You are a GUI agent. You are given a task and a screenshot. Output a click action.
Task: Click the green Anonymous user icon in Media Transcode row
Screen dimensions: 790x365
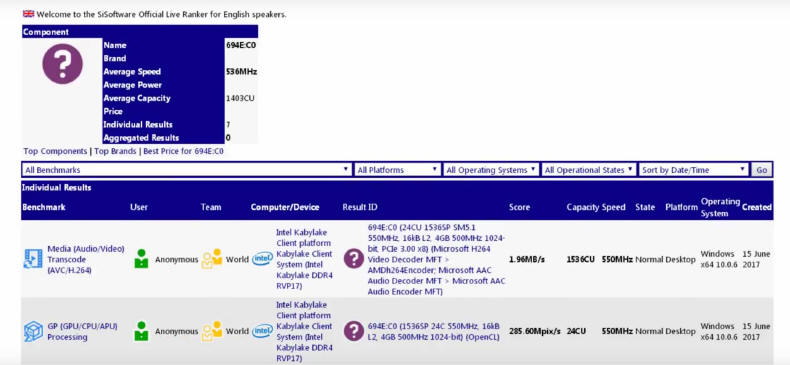(x=142, y=259)
